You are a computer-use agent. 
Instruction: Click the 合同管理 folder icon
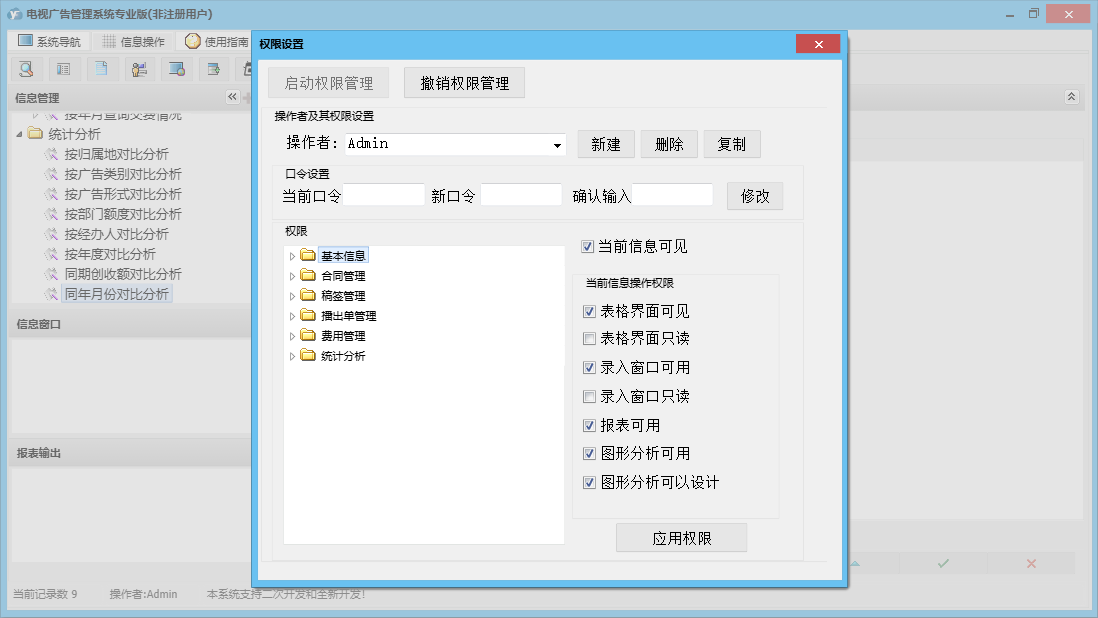click(x=307, y=275)
